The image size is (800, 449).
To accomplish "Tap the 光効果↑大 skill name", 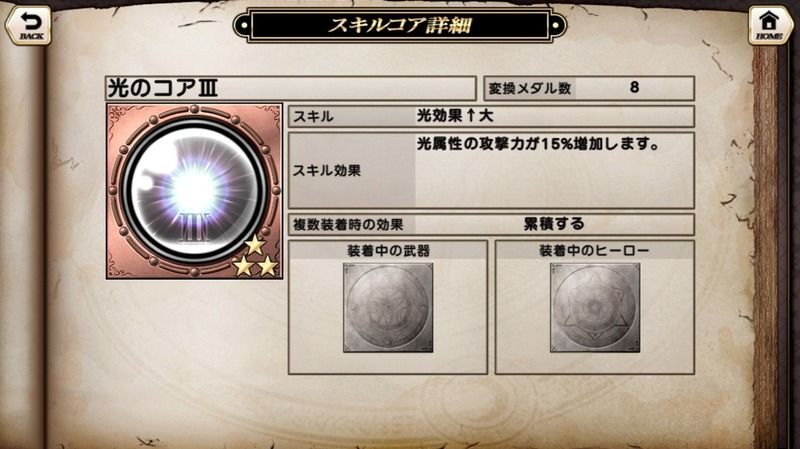I will point(455,116).
